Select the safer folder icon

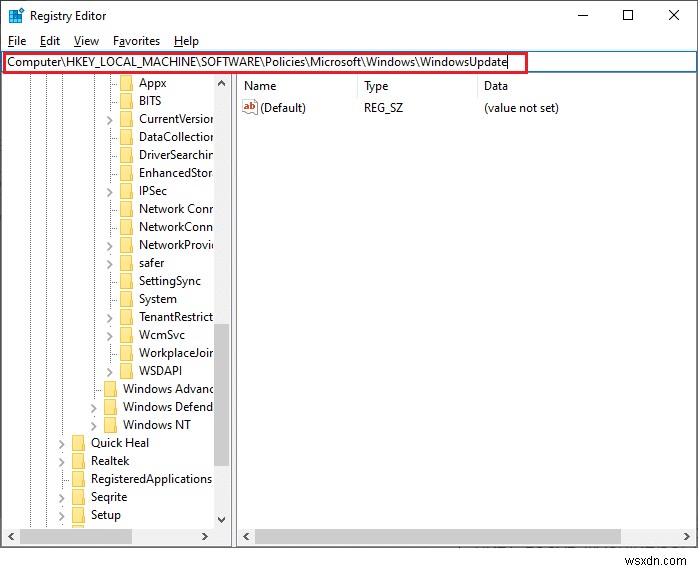tap(126, 263)
